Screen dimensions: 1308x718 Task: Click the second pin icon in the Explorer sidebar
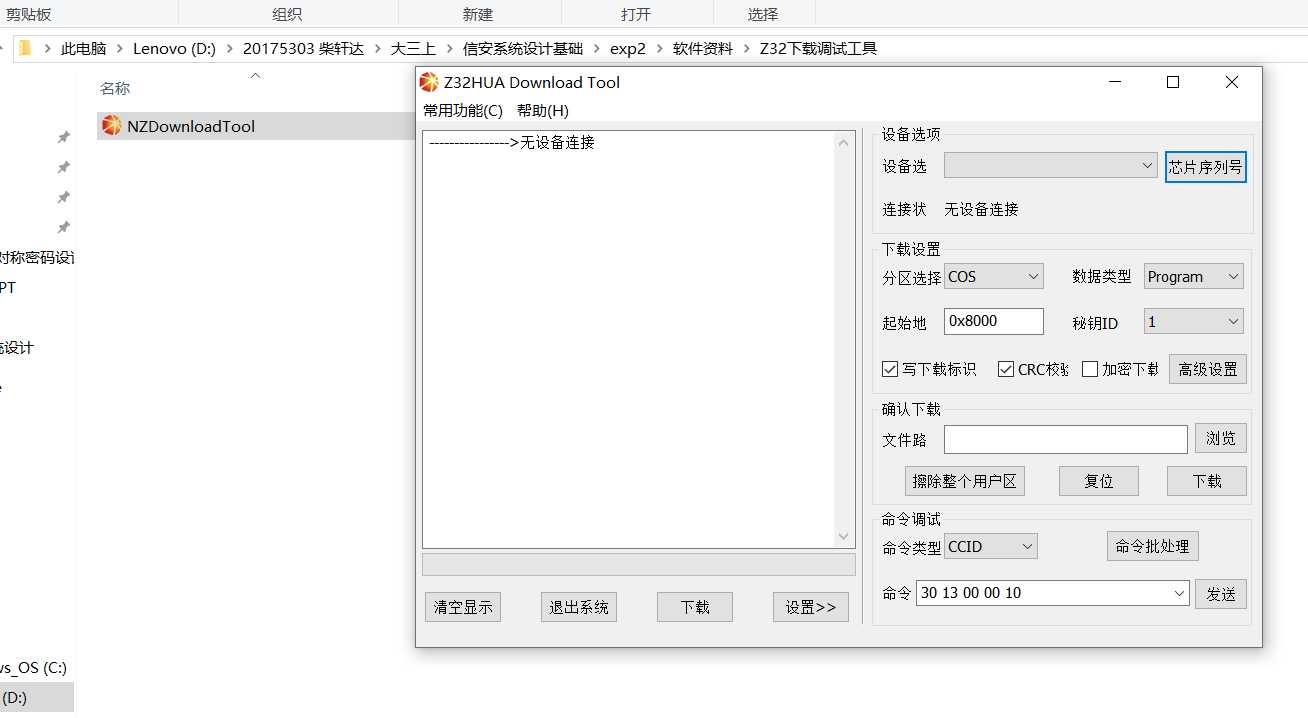(x=63, y=167)
